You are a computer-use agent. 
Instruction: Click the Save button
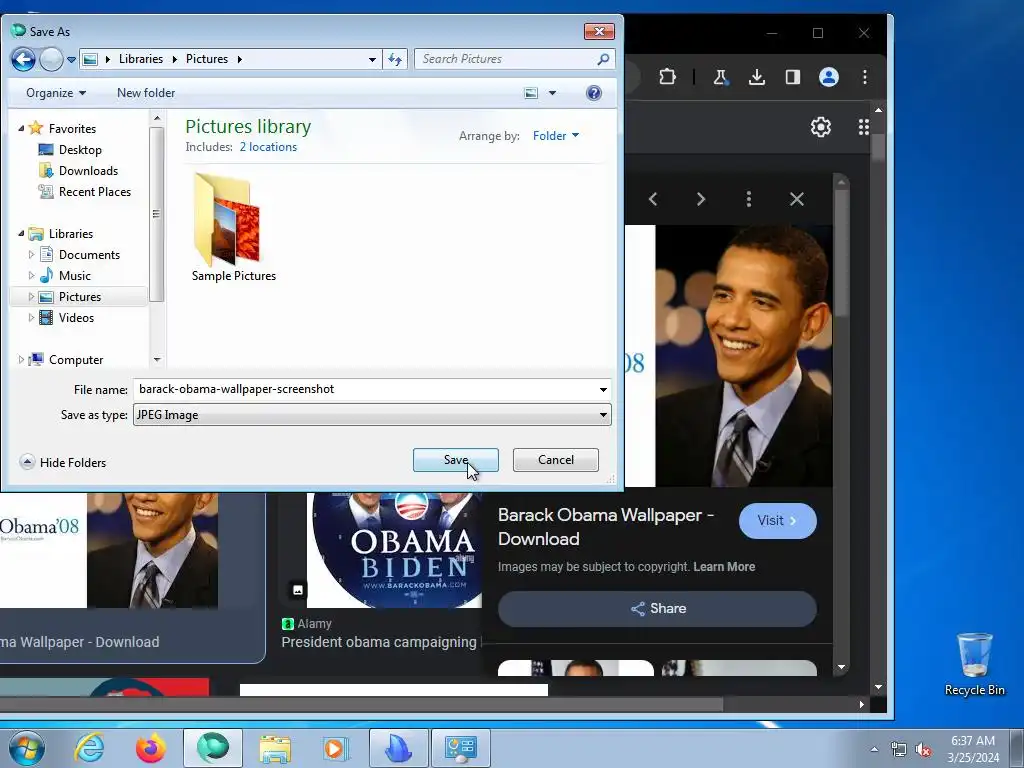click(x=456, y=460)
